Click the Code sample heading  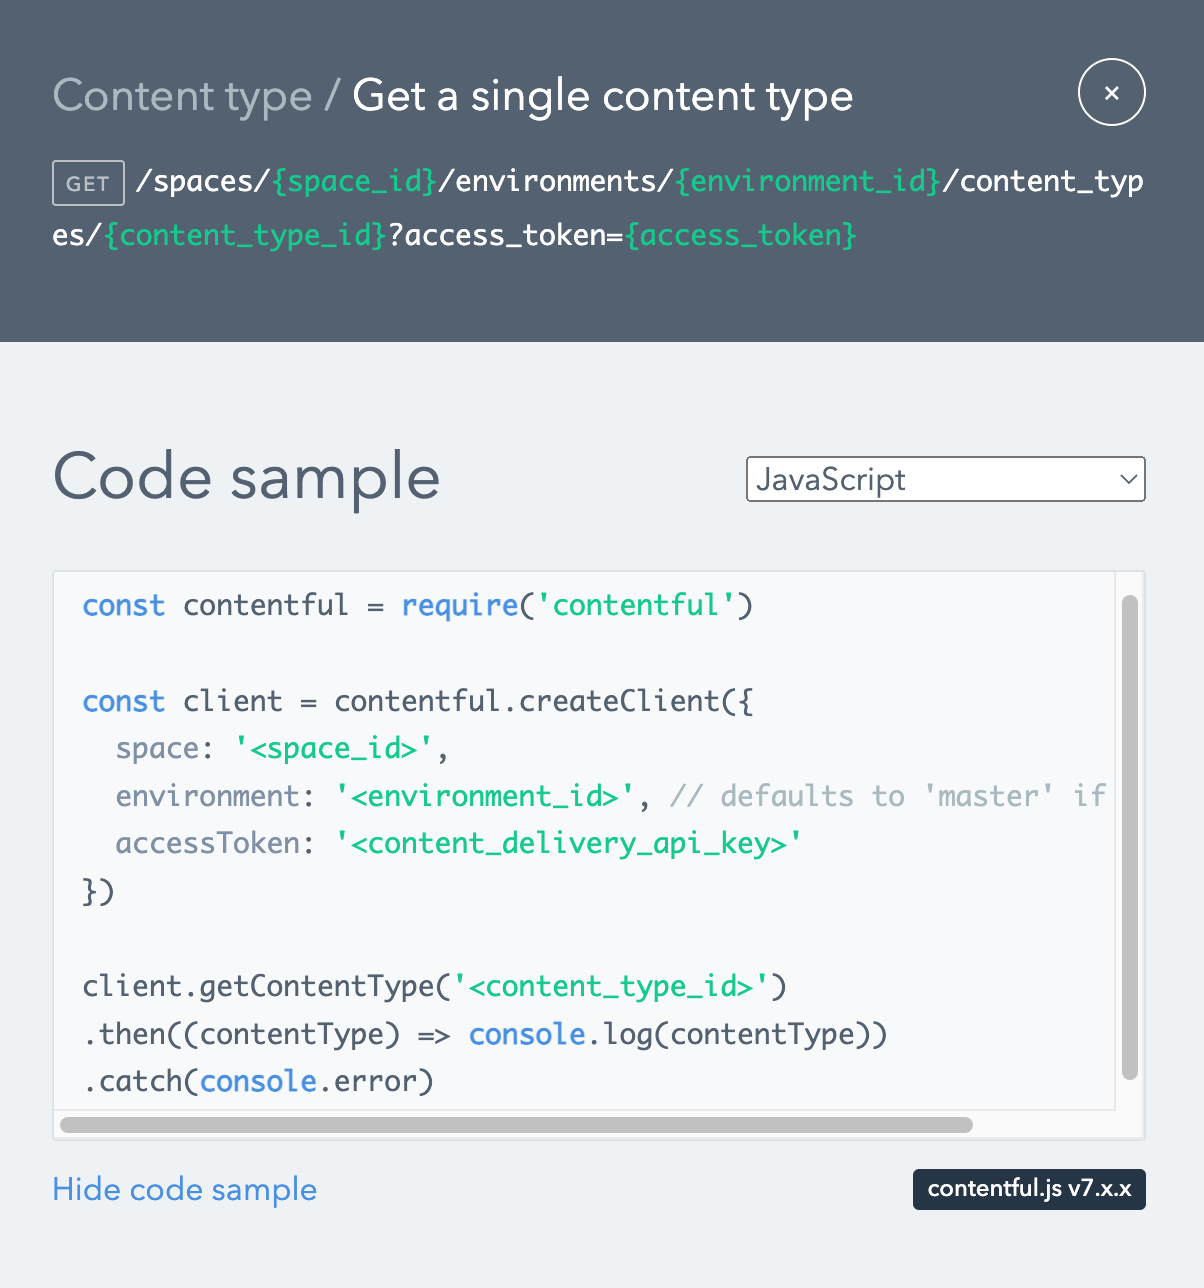246,476
